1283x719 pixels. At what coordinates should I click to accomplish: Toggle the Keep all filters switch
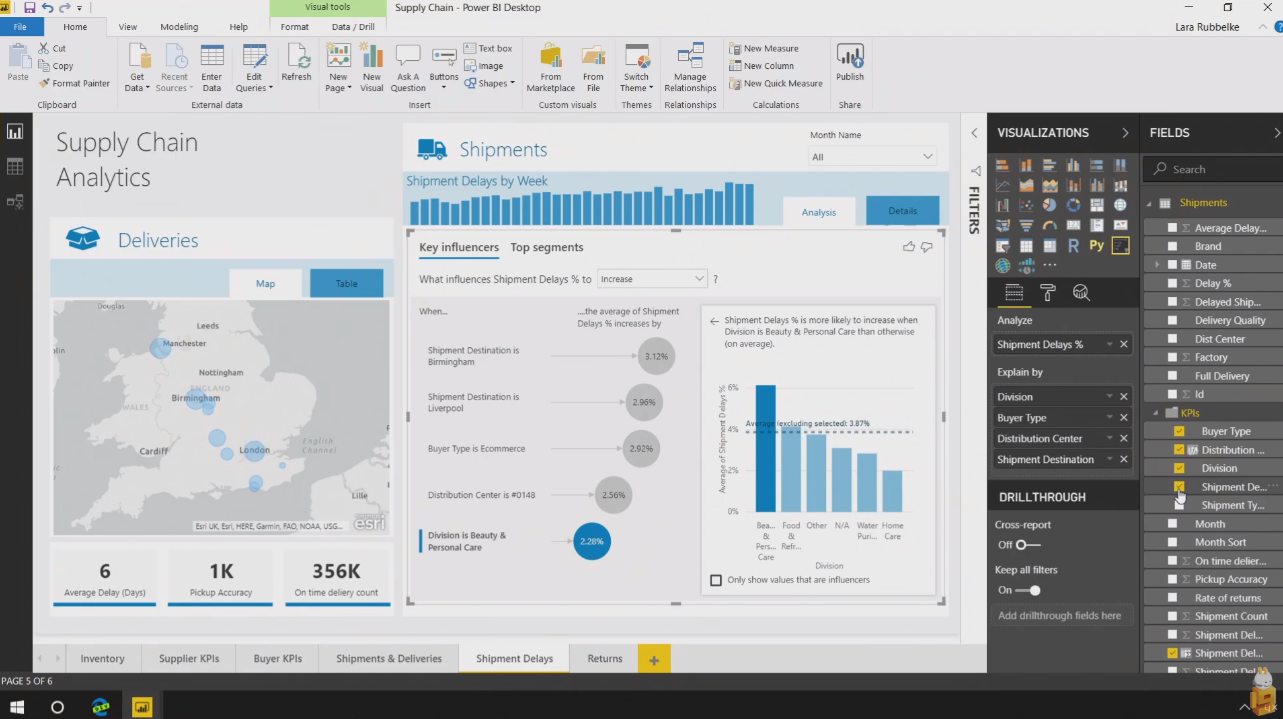[x=1029, y=590]
